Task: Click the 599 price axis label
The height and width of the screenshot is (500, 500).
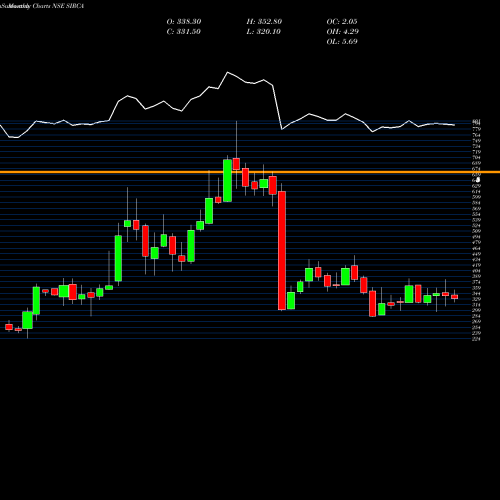Action: click(476, 197)
